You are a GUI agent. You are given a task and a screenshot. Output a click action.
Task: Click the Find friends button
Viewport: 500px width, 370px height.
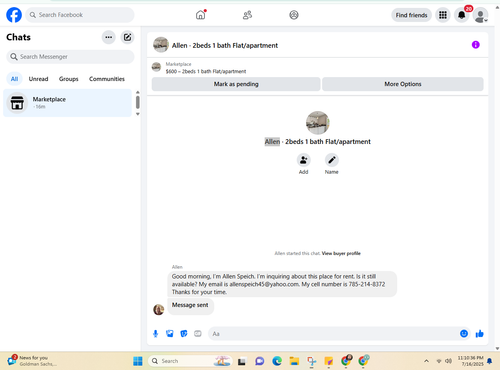(411, 15)
